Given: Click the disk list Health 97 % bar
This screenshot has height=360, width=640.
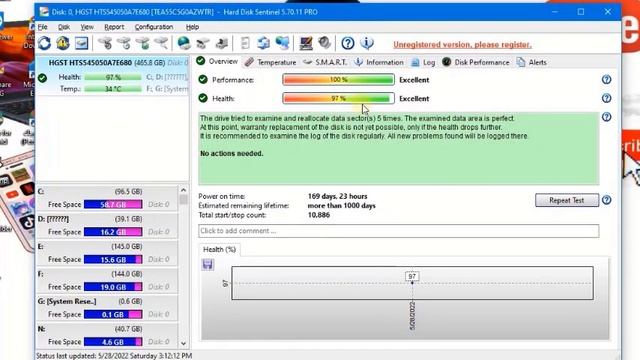Looking at the screenshot, I should (x=113, y=77).
